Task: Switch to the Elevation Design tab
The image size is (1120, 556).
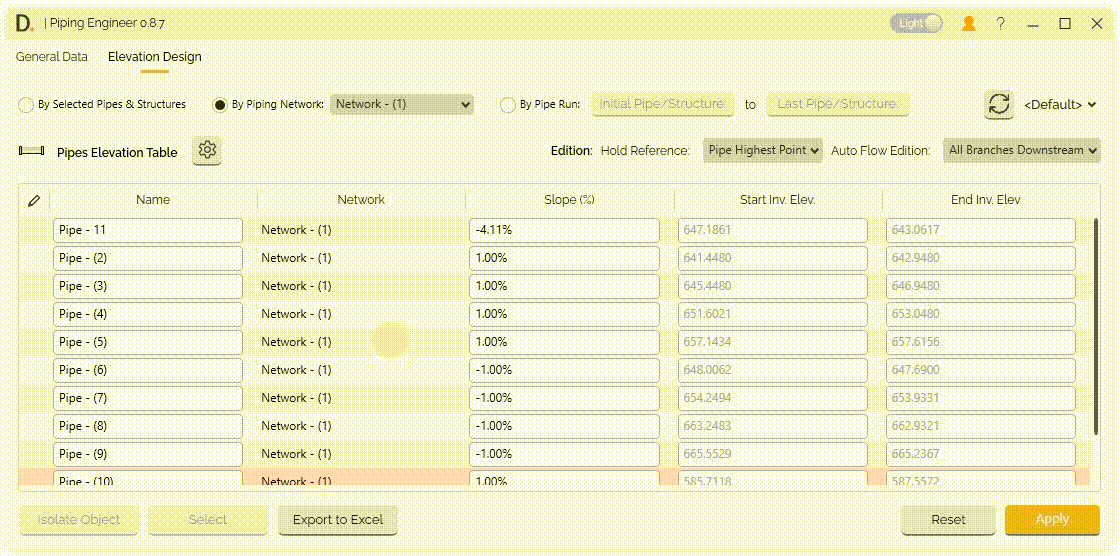Action: tap(154, 57)
